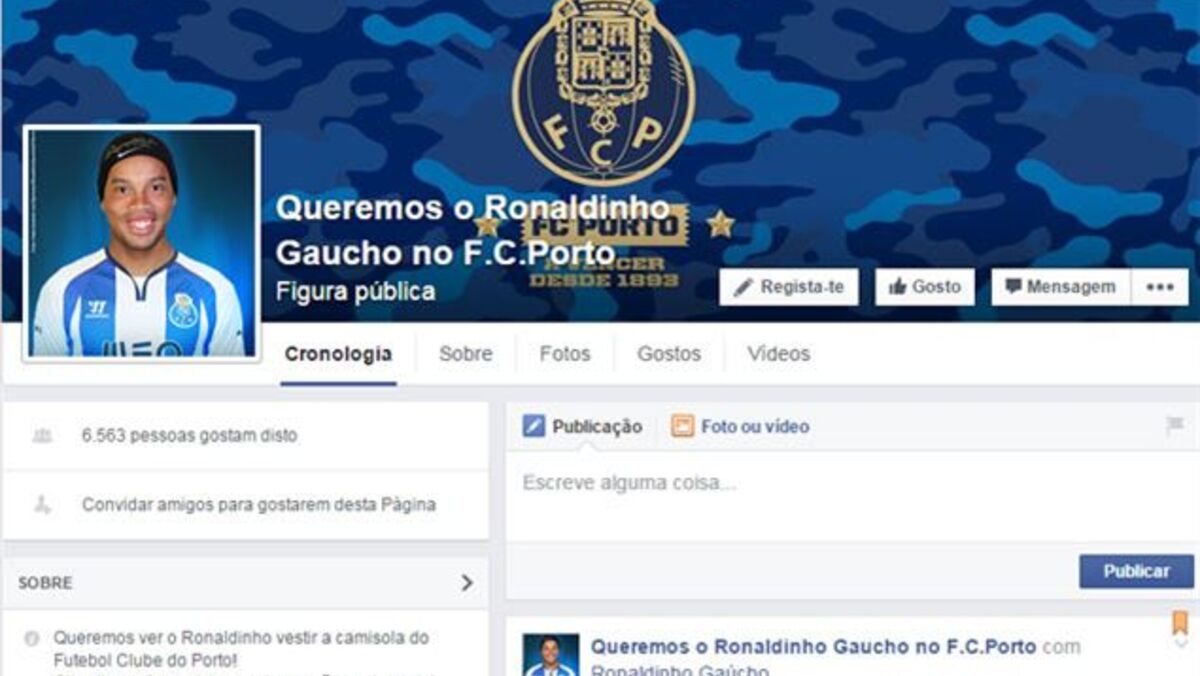
Task: Open the three-dots more options menu
Action: click(x=1160, y=287)
